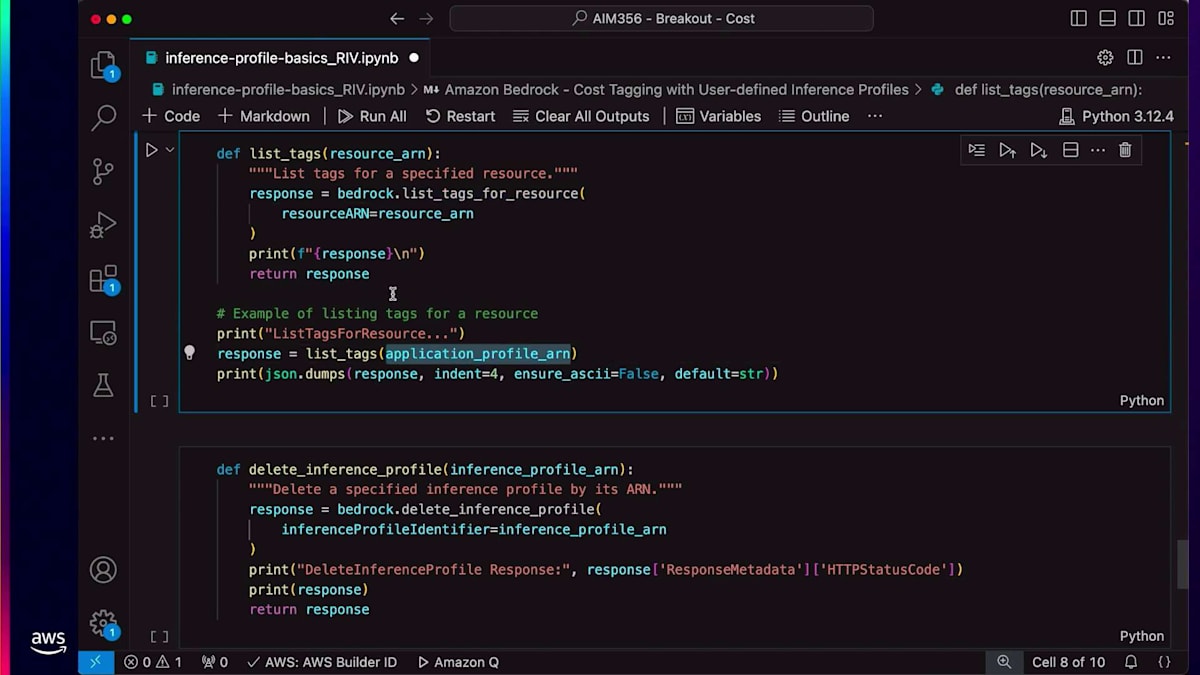Open the Python 3.12.4 kernel picker

click(x=1116, y=116)
